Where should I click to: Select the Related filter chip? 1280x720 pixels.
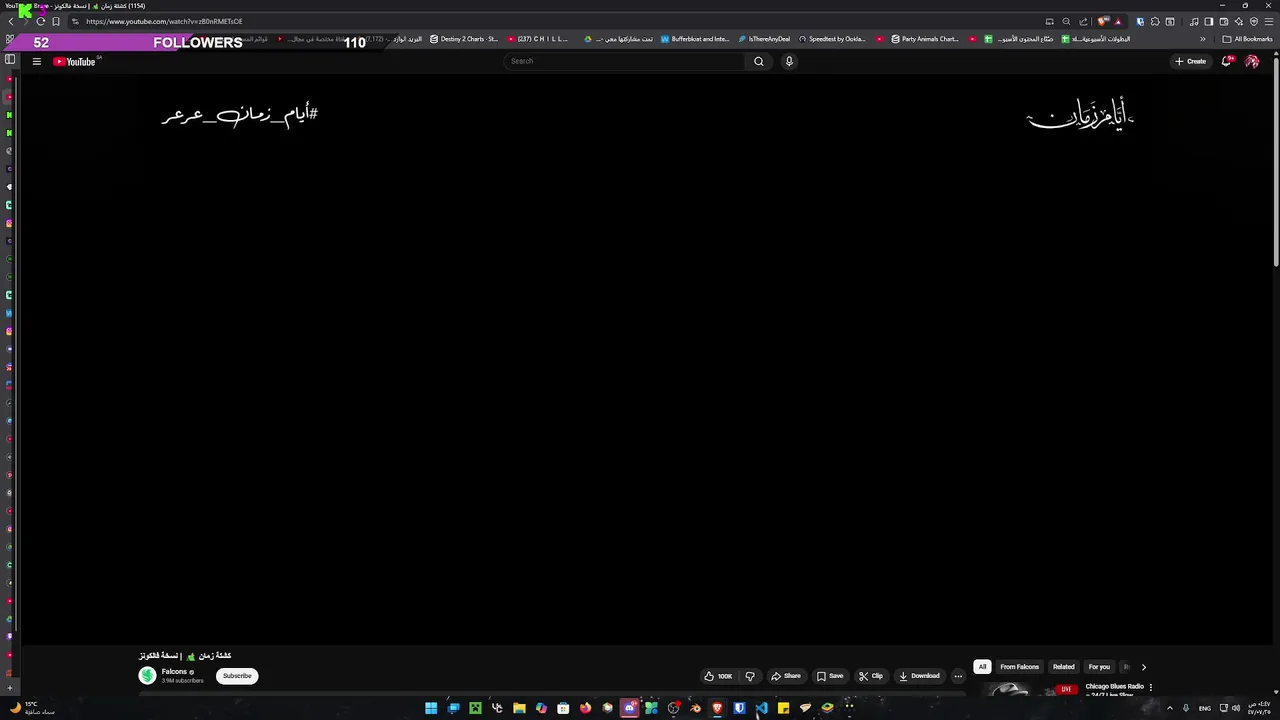pos(1064,667)
